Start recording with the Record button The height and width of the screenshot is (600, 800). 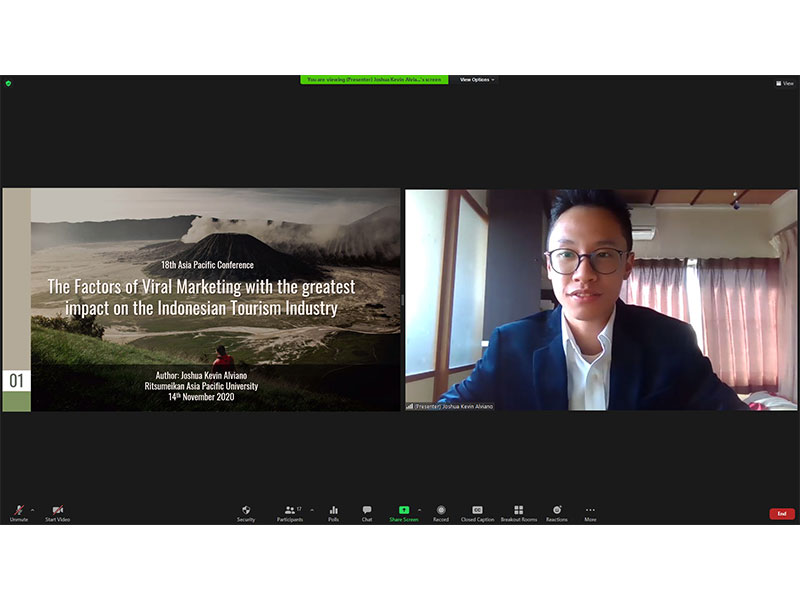(441, 512)
